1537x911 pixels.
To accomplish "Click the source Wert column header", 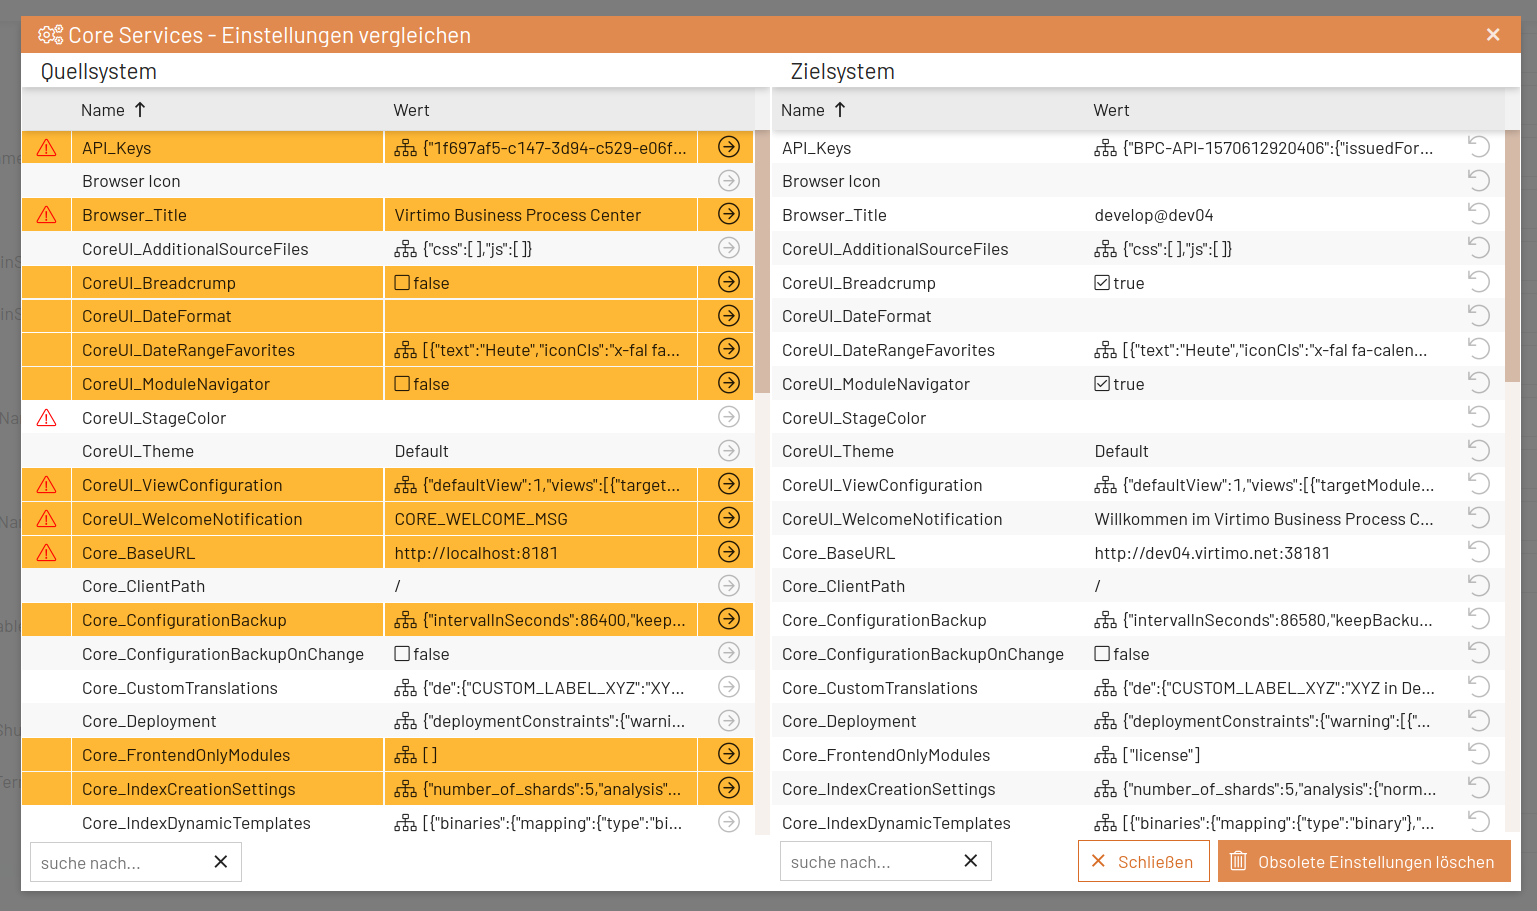I will click(411, 110).
